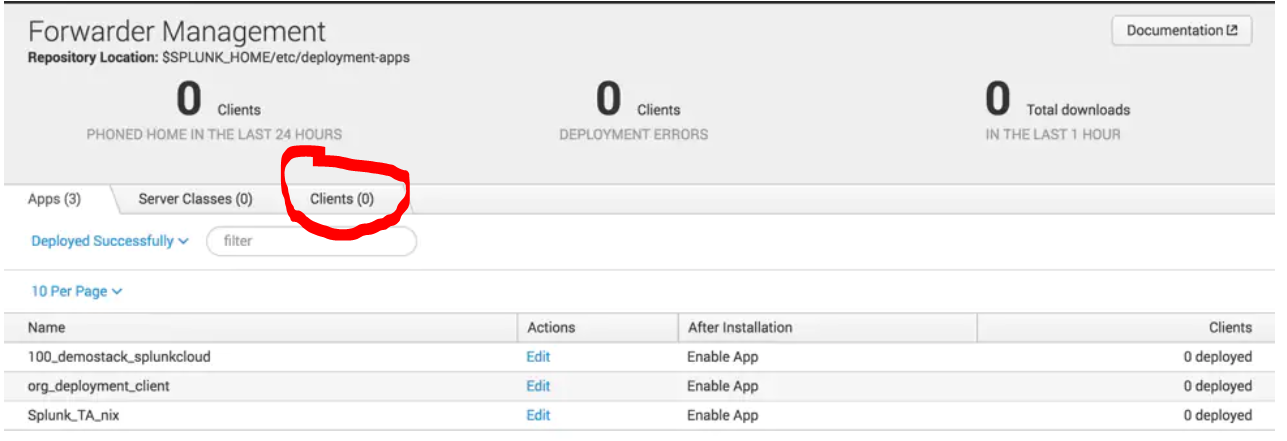Screen dimensions: 1287x441
Task: Edit the org_deployment_client app
Action: 538,386
